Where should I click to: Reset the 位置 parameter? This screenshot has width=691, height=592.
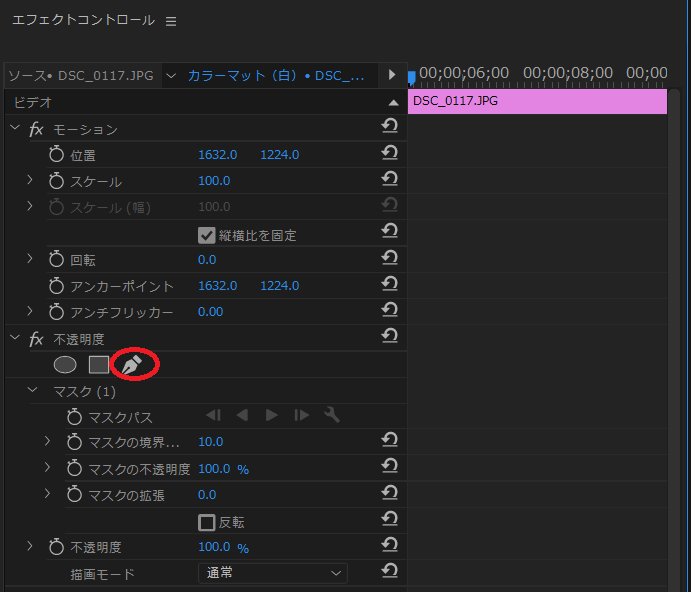click(390, 154)
